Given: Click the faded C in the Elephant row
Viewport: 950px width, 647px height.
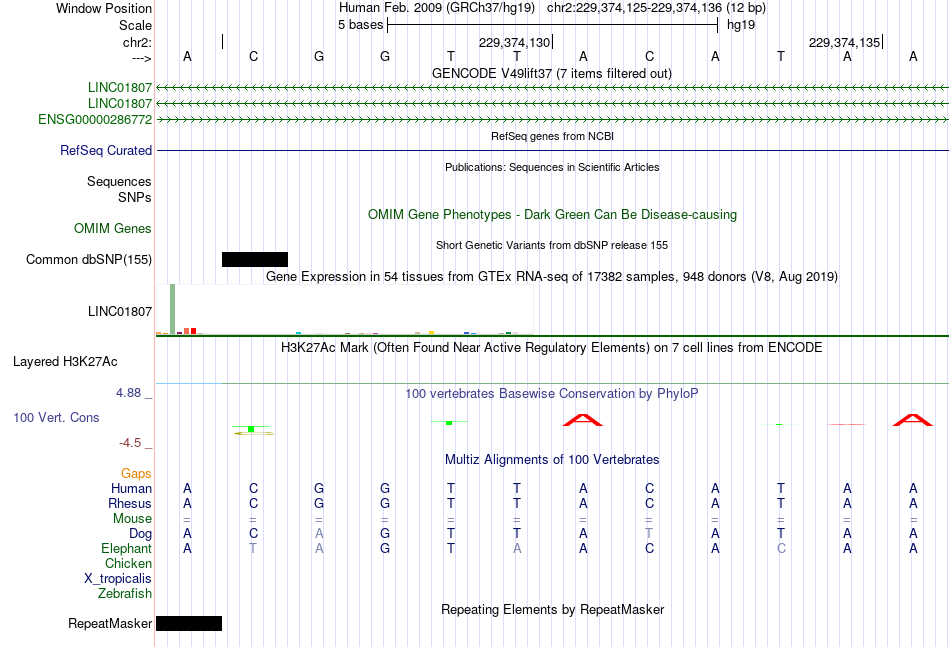Looking at the screenshot, I should 782,548.
